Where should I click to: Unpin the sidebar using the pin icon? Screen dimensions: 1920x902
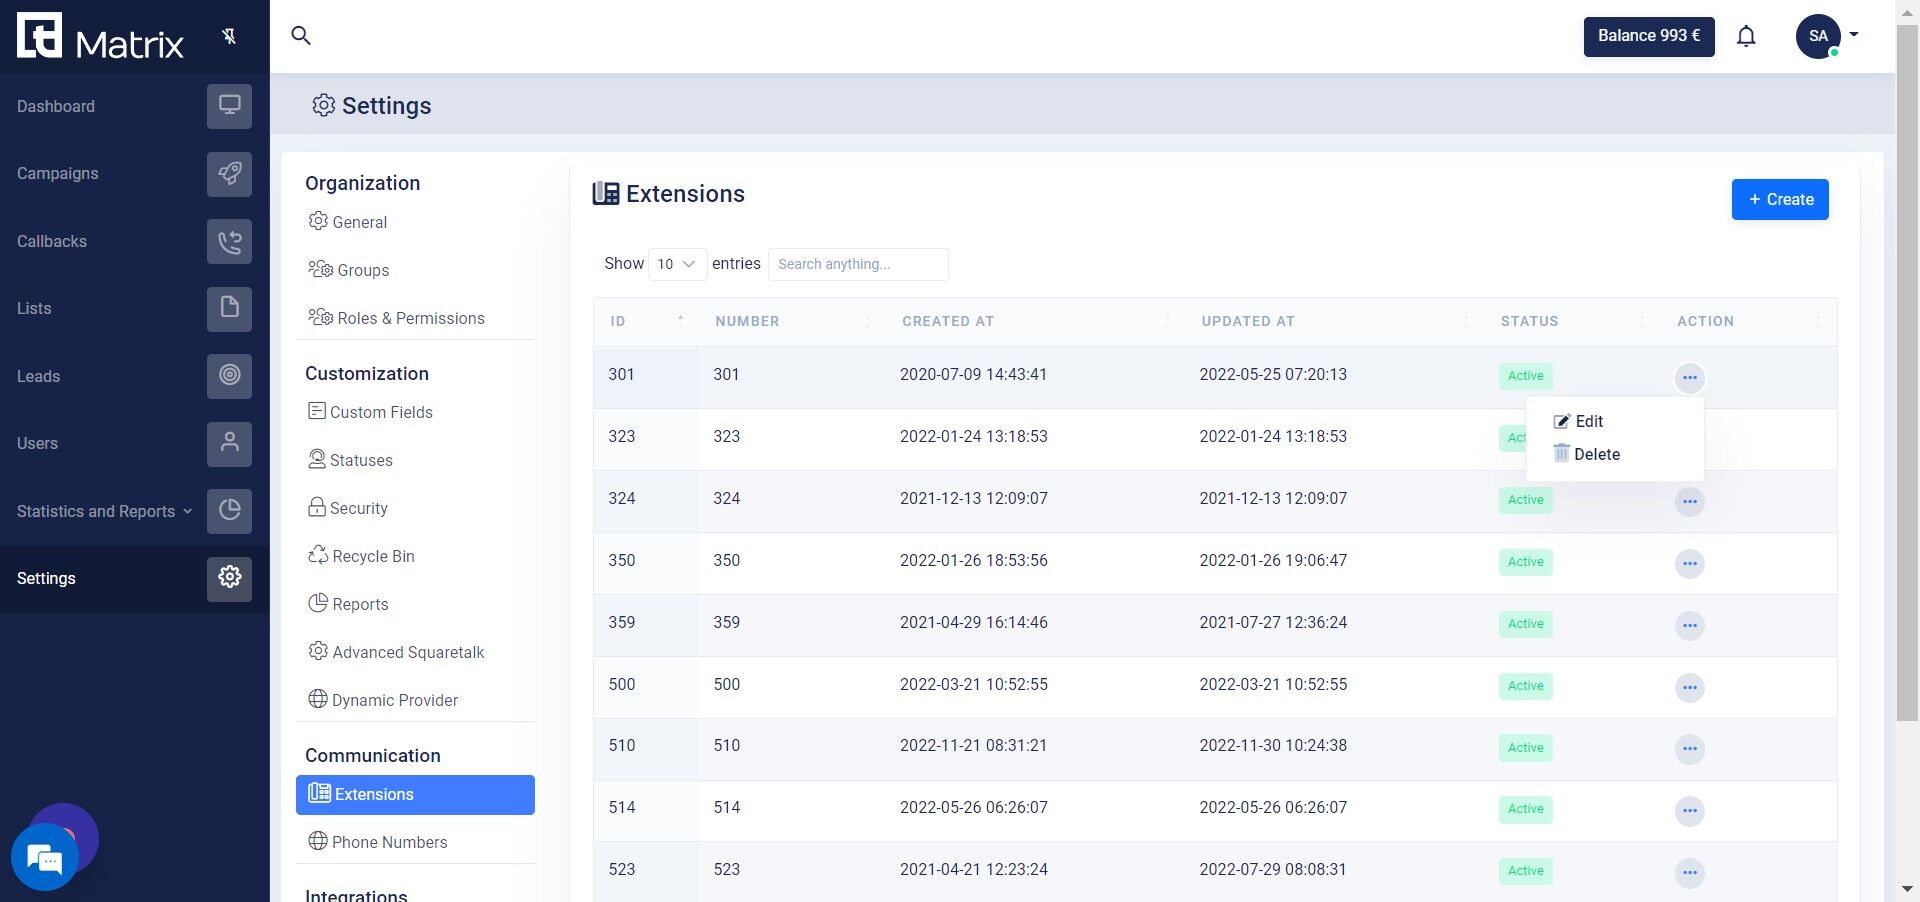point(229,37)
